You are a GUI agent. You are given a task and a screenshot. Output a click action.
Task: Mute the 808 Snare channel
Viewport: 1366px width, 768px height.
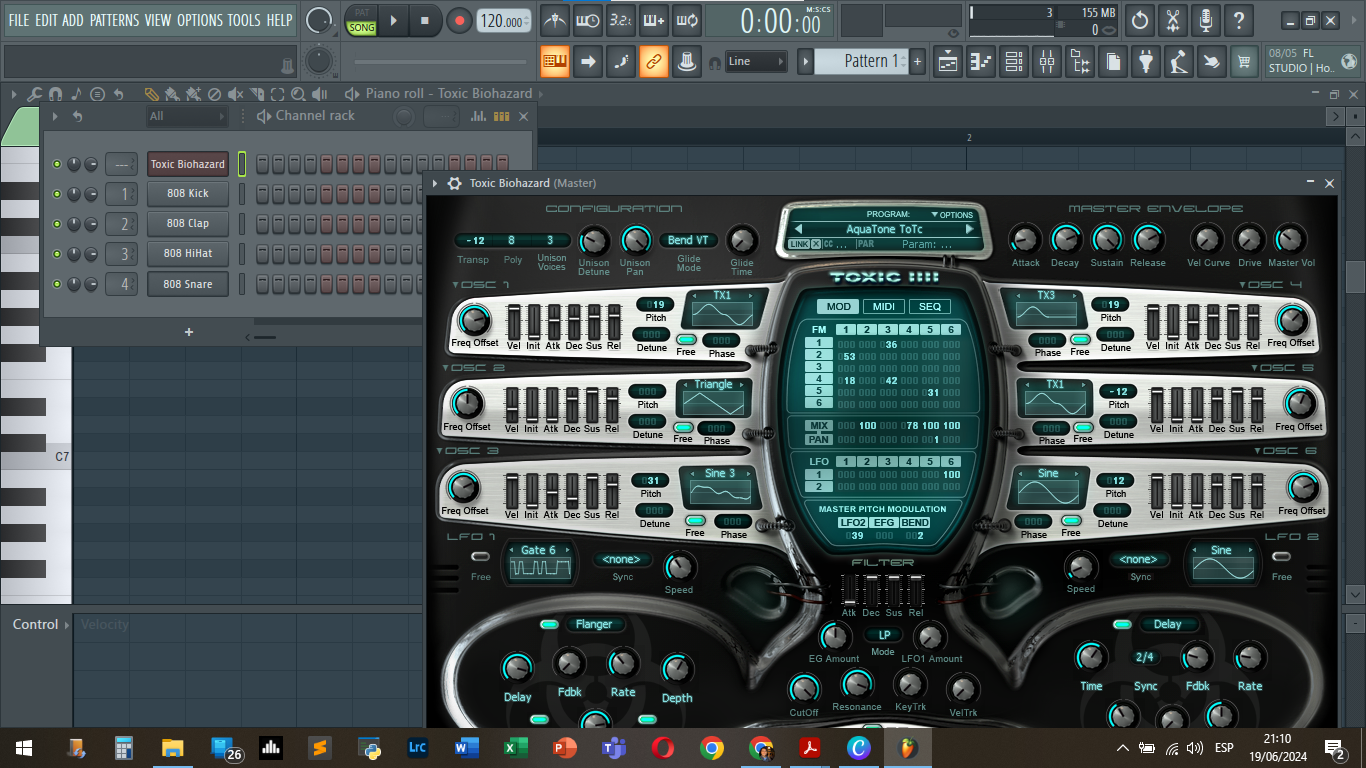click(x=56, y=284)
